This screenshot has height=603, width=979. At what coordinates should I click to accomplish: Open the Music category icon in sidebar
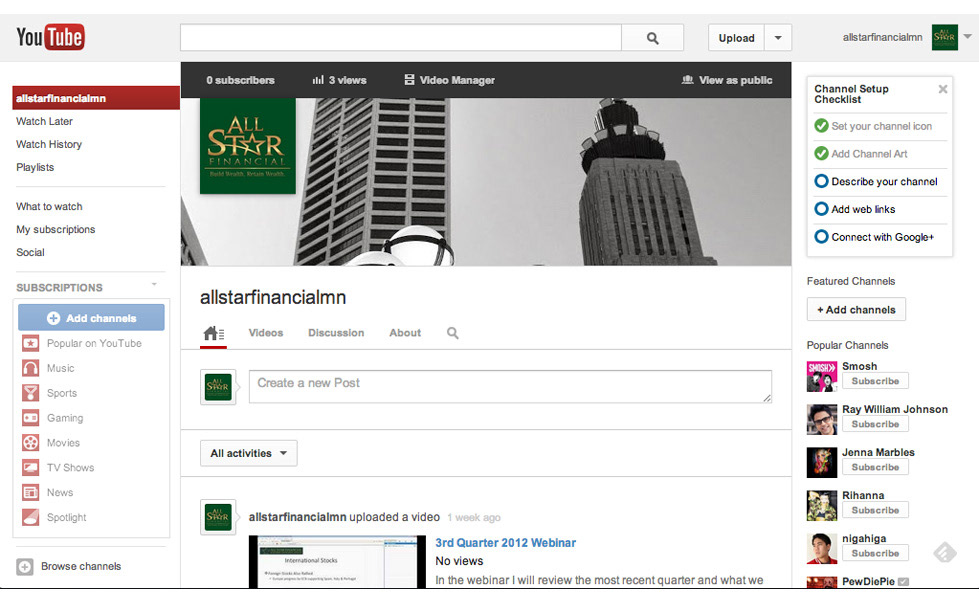[x=31, y=368]
